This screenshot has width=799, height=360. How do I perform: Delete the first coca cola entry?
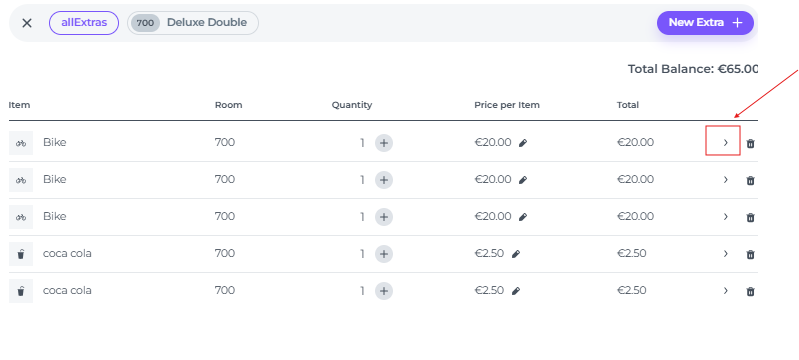click(x=750, y=254)
